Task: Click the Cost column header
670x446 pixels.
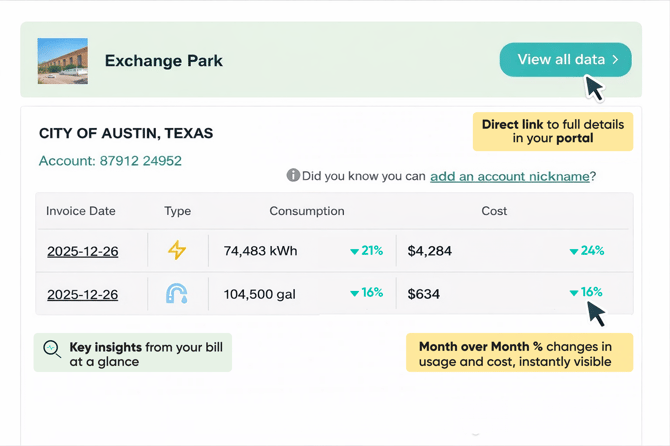Action: (x=494, y=211)
